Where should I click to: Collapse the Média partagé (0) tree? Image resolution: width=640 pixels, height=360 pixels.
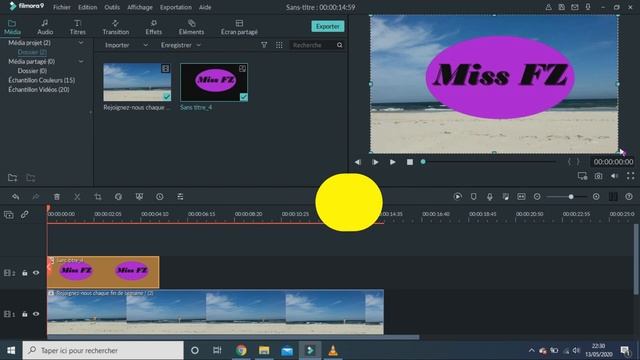(81, 61)
